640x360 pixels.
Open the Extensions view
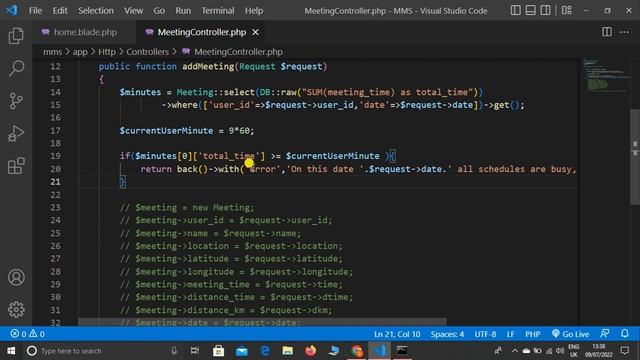click(x=16, y=166)
